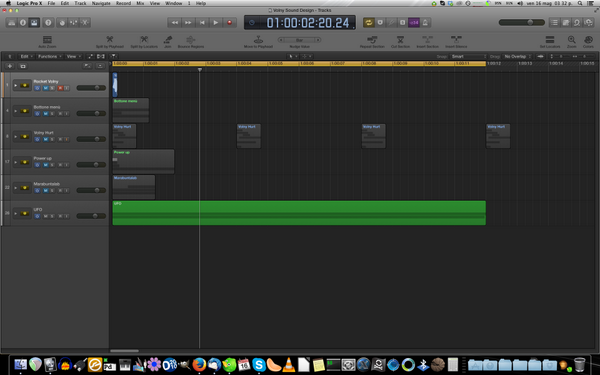Open the tracks area View dropdown
Viewport: 600px width, 375px height.
pos(73,56)
